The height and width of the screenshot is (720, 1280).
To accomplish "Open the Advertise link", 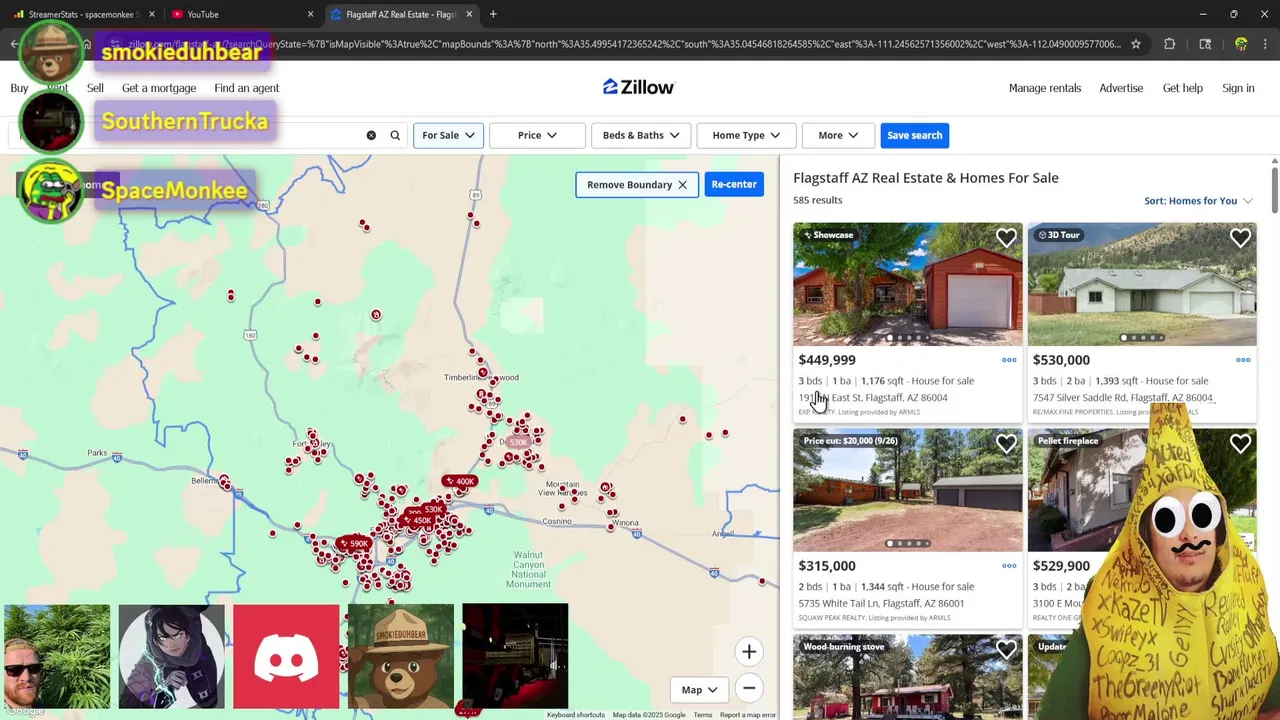I will click(x=1121, y=88).
